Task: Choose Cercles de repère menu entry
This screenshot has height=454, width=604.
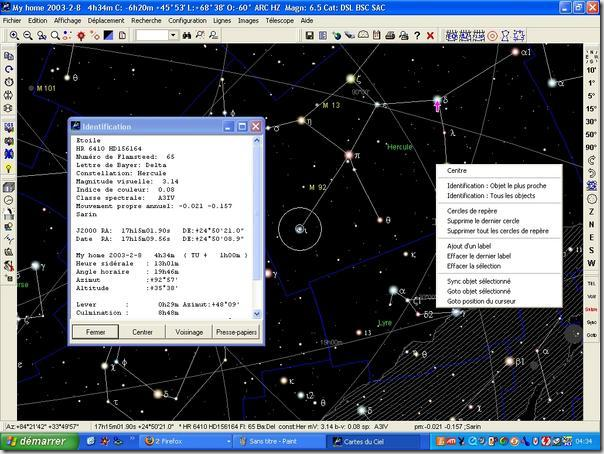Action: (472, 211)
